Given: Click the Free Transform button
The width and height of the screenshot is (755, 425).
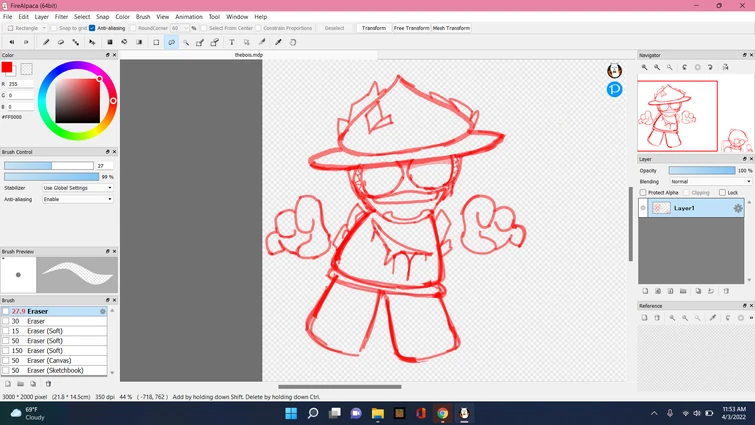Looking at the screenshot, I should (x=411, y=28).
